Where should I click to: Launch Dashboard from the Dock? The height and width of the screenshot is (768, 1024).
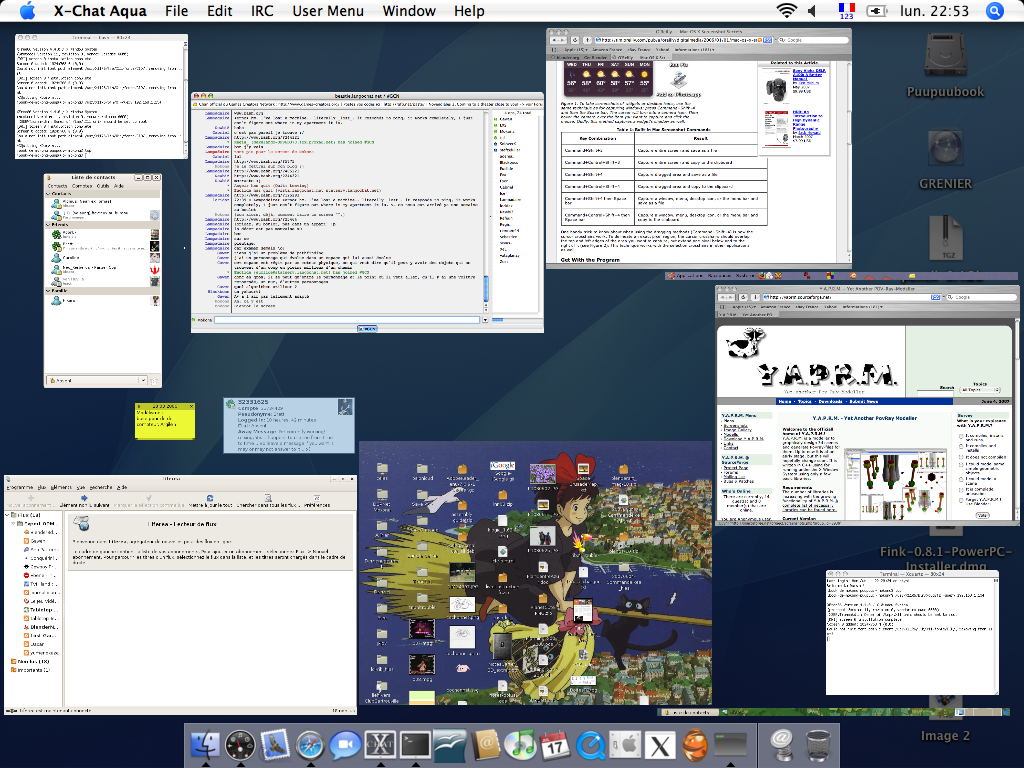[240, 745]
